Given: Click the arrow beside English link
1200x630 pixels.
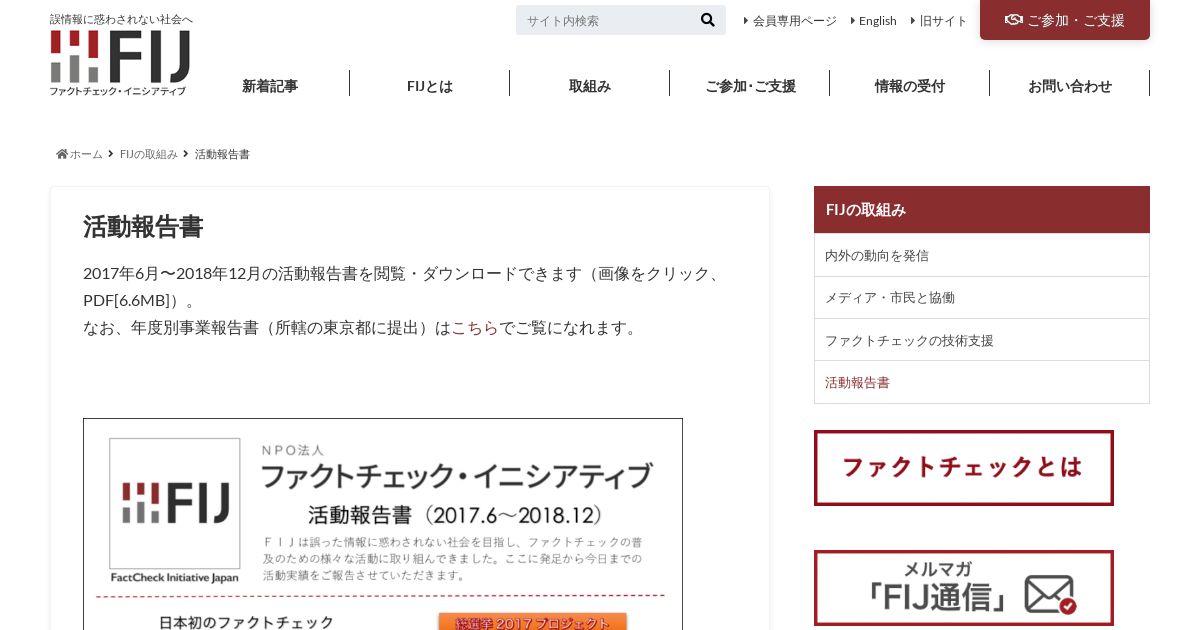Looking at the screenshot, I should click(x=853, y=20).
